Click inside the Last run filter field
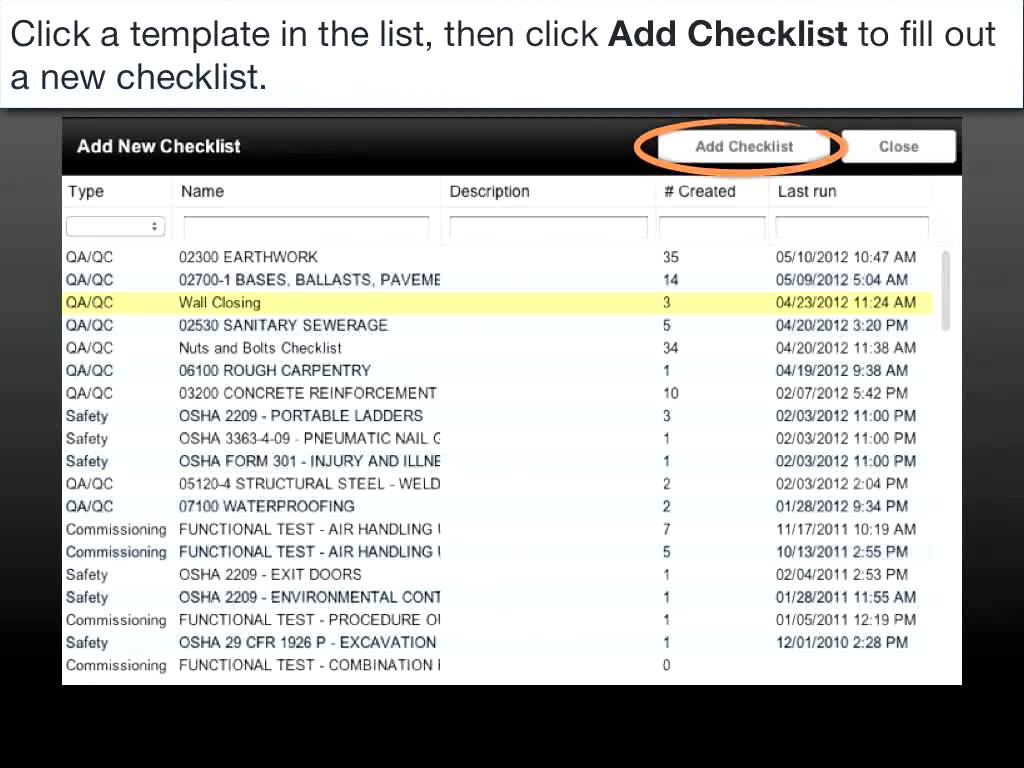This screenshot has height=768, width=1024. (852, 226)
